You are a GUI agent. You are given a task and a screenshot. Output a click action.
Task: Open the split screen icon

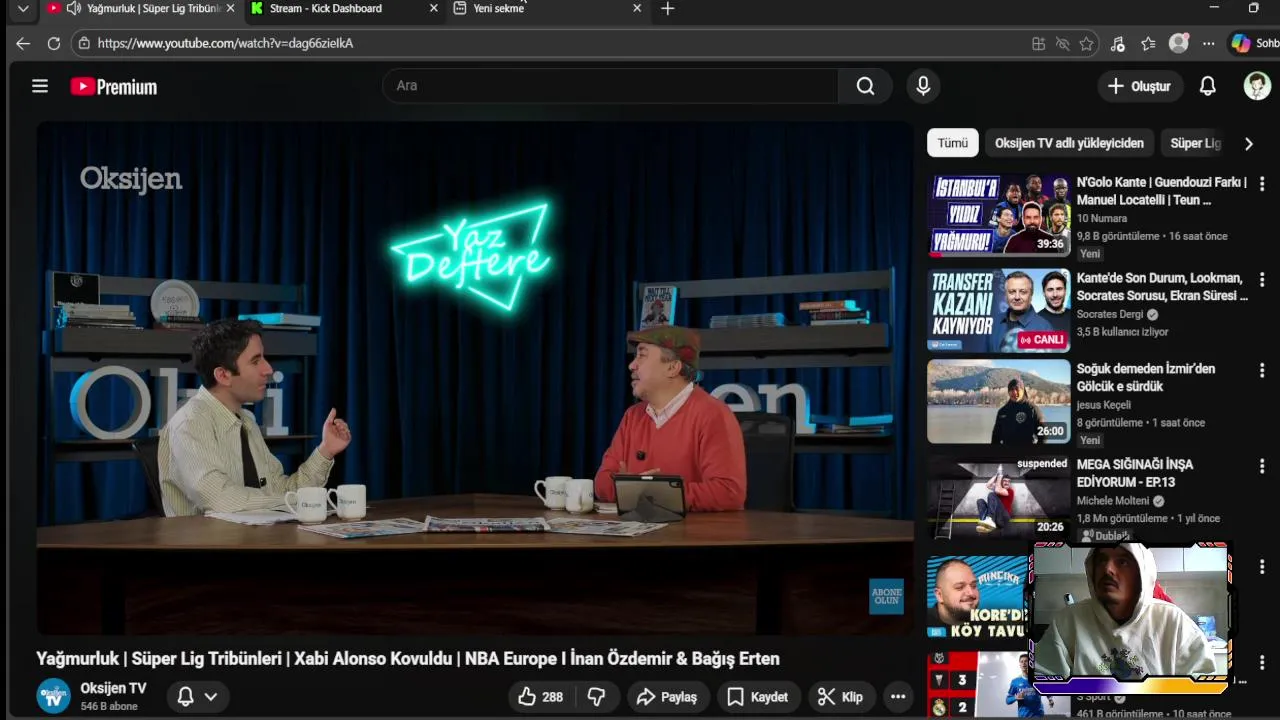1038,43
